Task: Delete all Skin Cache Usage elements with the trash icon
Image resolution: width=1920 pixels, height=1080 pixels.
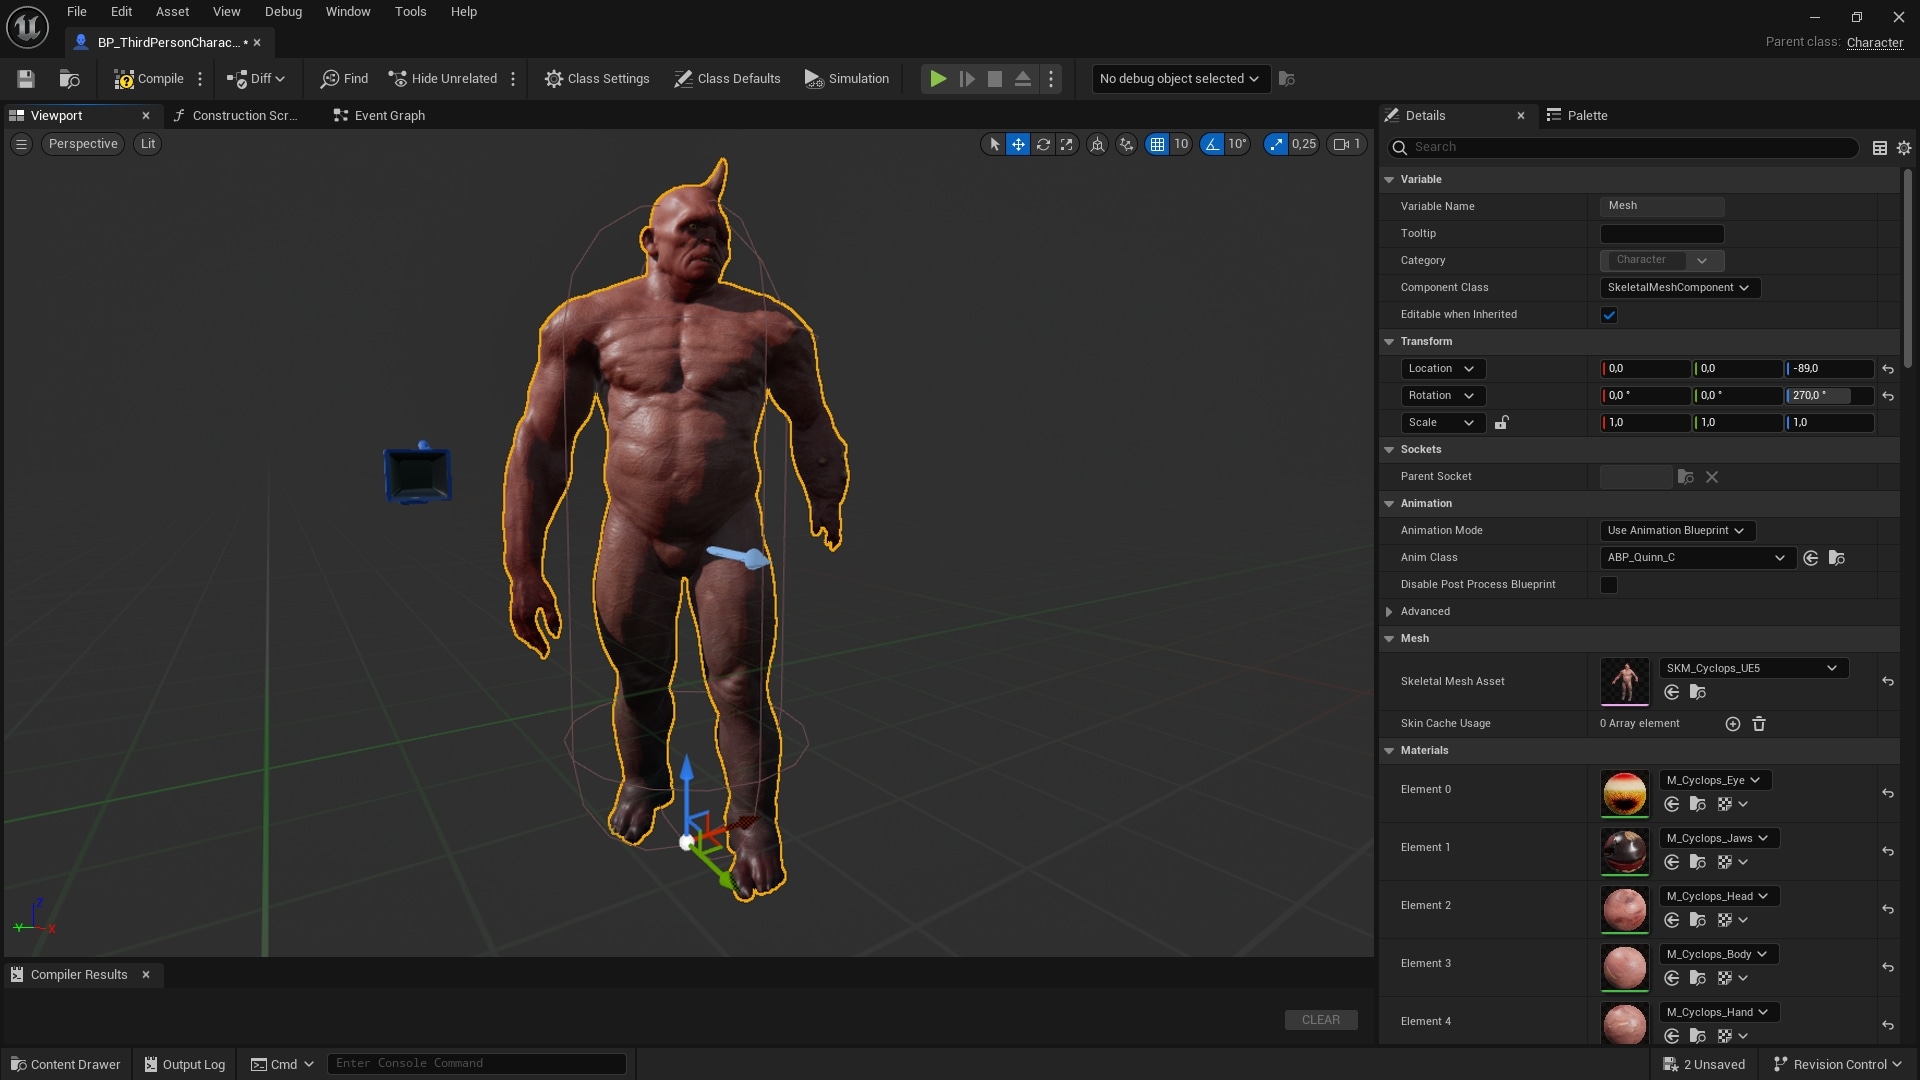Action: click(x=1759, y=724)
